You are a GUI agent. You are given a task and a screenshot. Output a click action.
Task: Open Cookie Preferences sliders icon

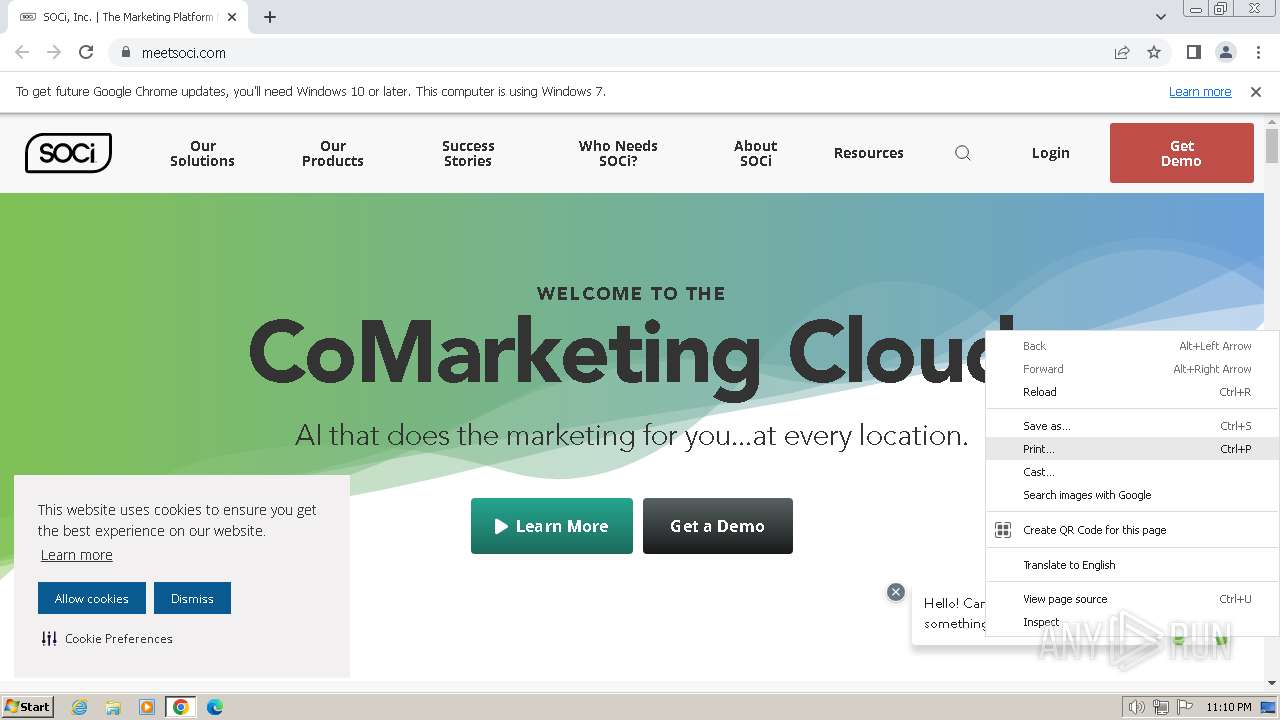pyautogui.click(x=49, y=638)
